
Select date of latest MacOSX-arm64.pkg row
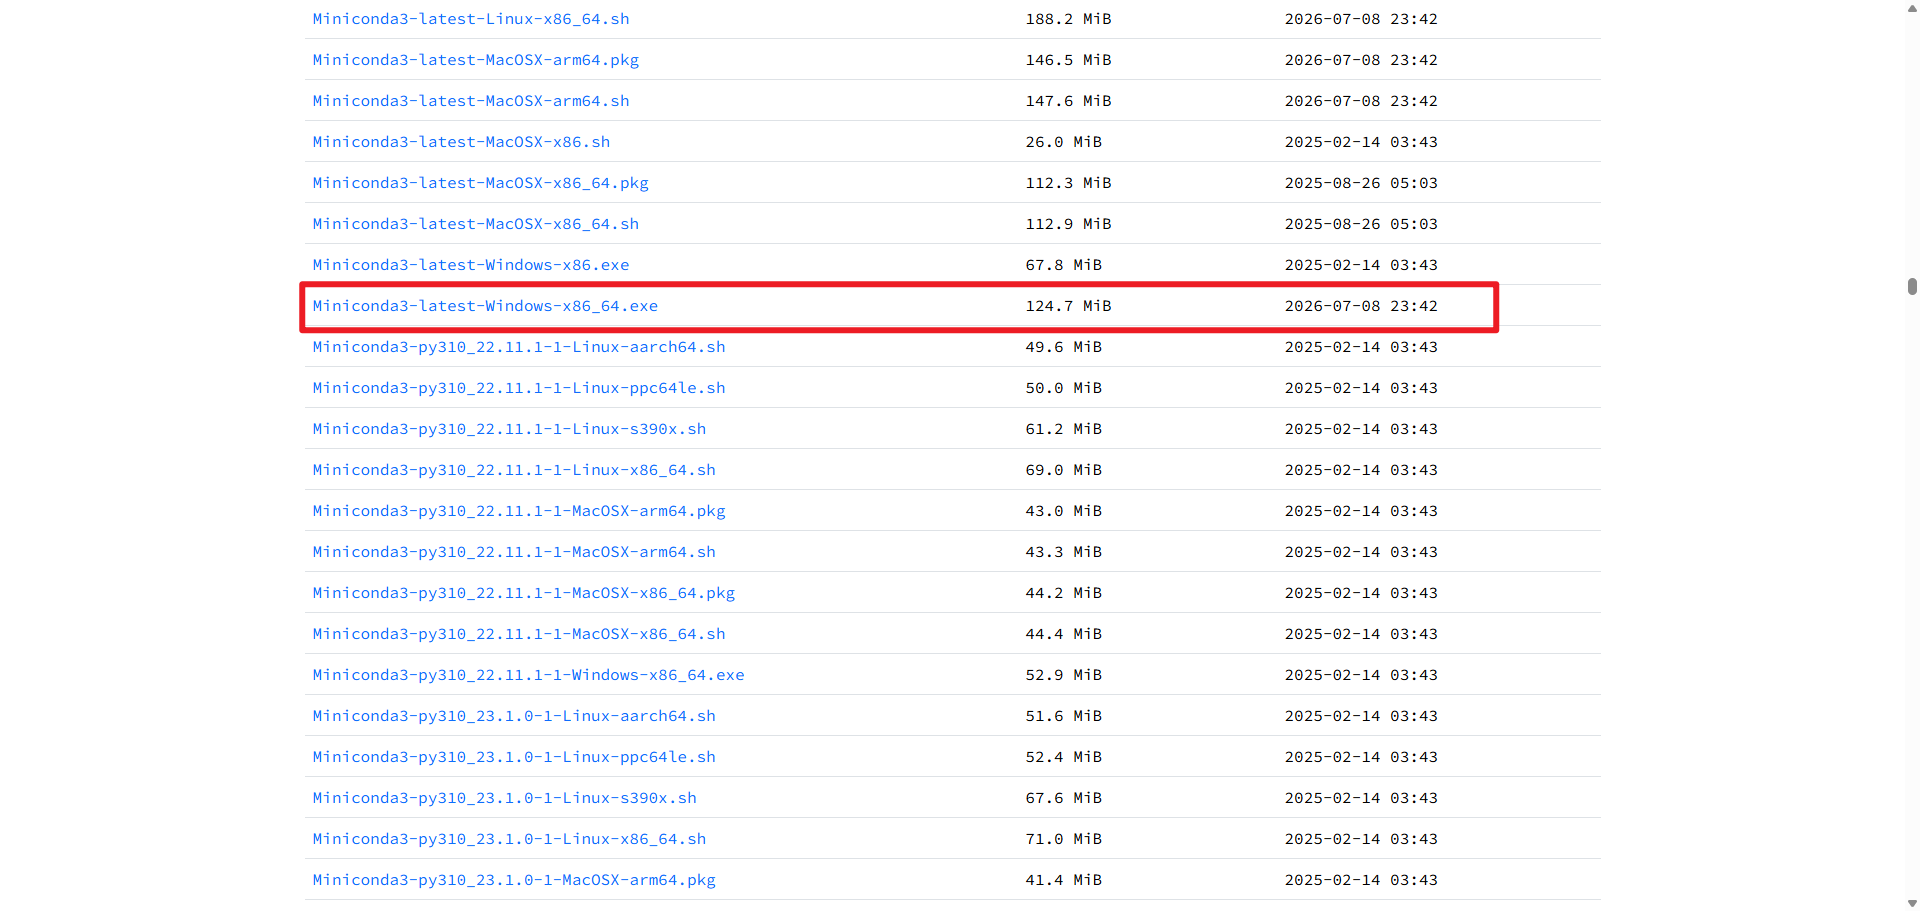click(x=1361, y=60)
